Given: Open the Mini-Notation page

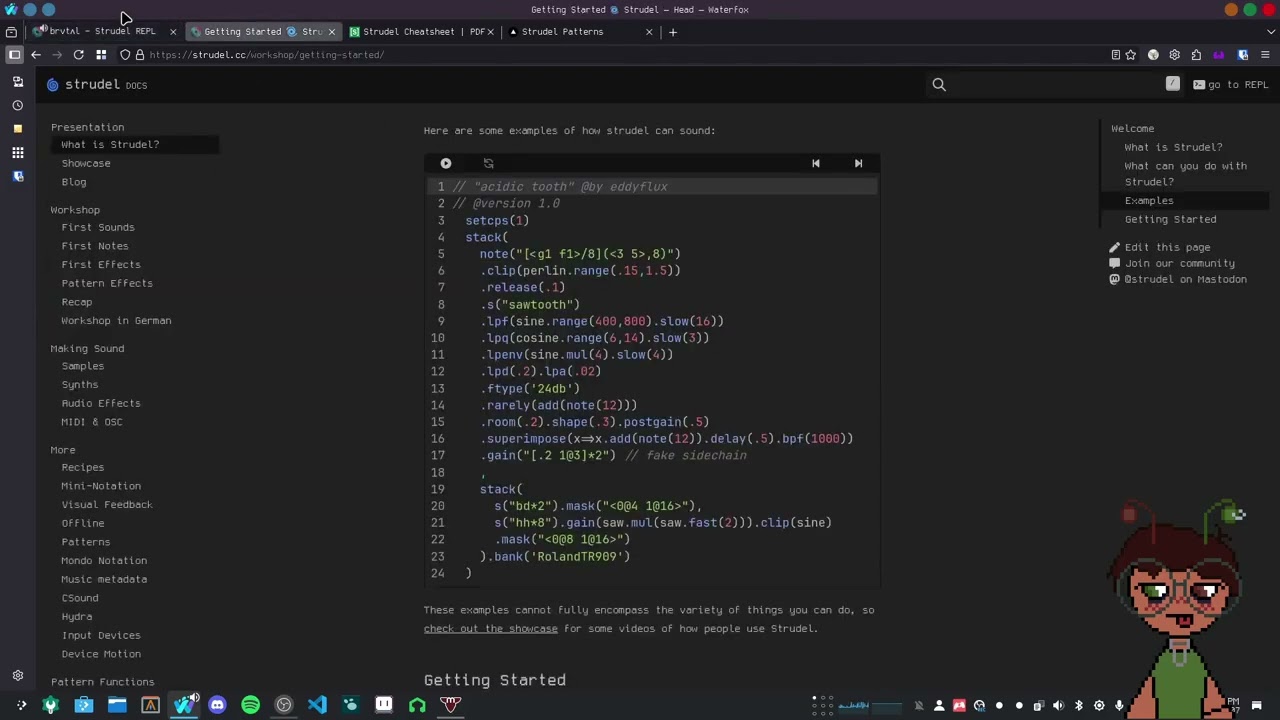Looking at the screenshot, I should [x=101, y=486].
